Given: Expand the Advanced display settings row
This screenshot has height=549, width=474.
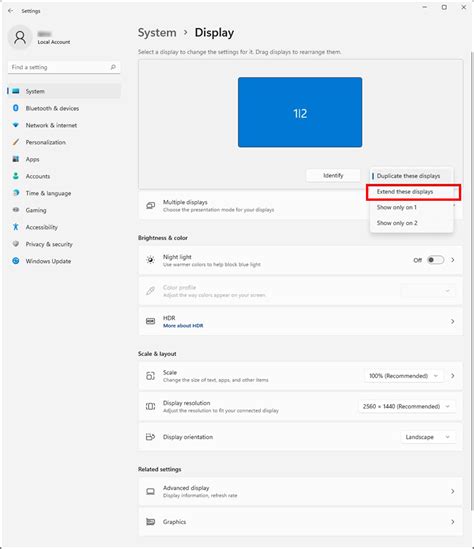Looking at the screenshot, I should coord(300,491).
